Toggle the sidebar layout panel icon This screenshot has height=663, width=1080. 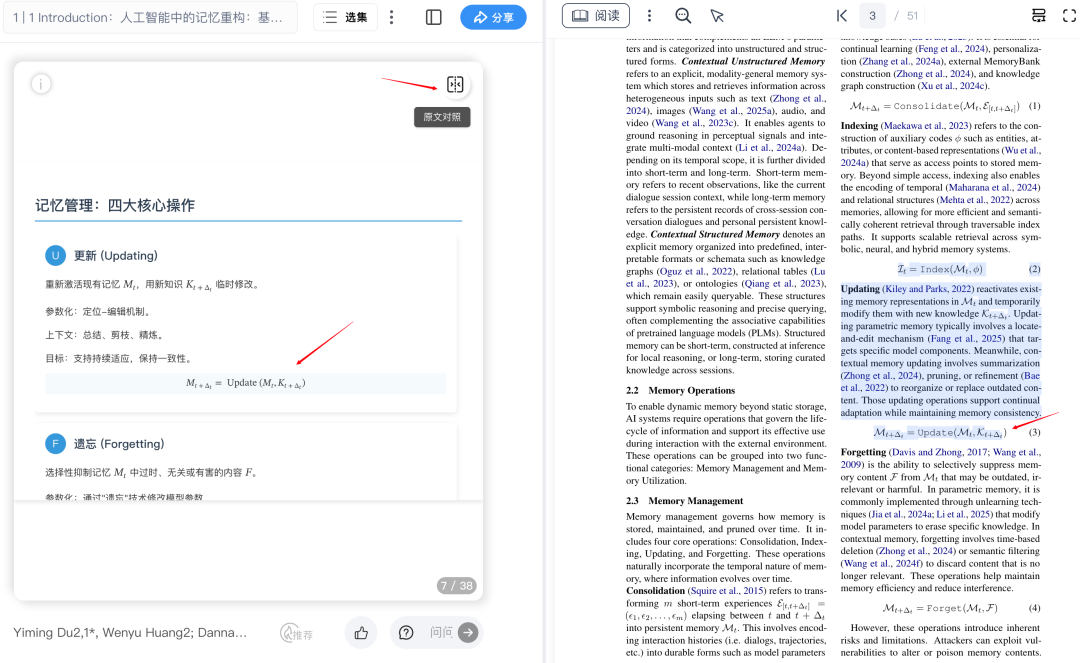tap(433, 17)
